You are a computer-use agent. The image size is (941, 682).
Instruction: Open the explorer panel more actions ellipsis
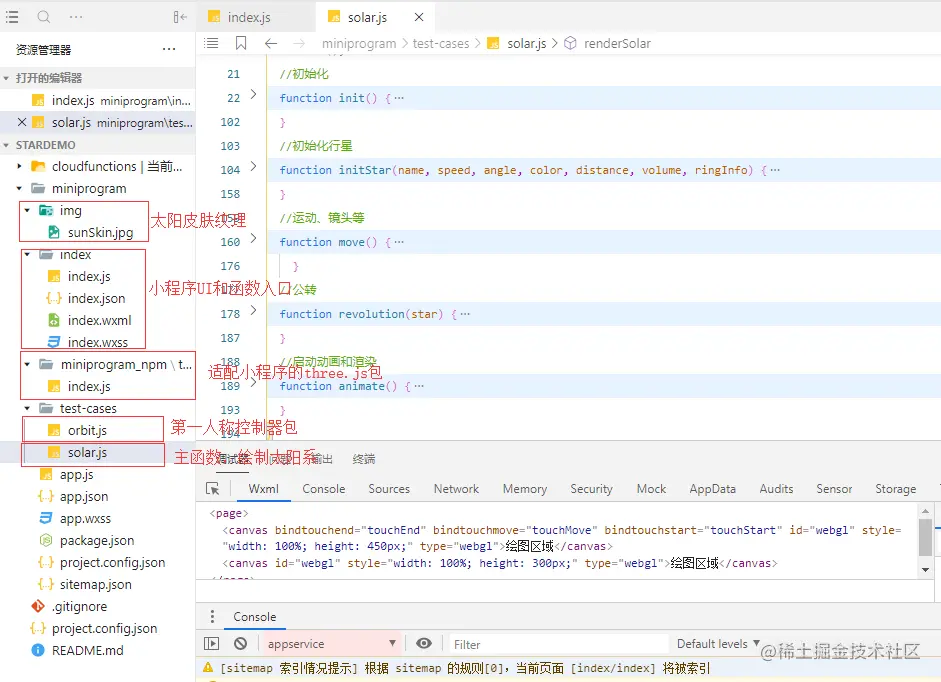(169, 49)
